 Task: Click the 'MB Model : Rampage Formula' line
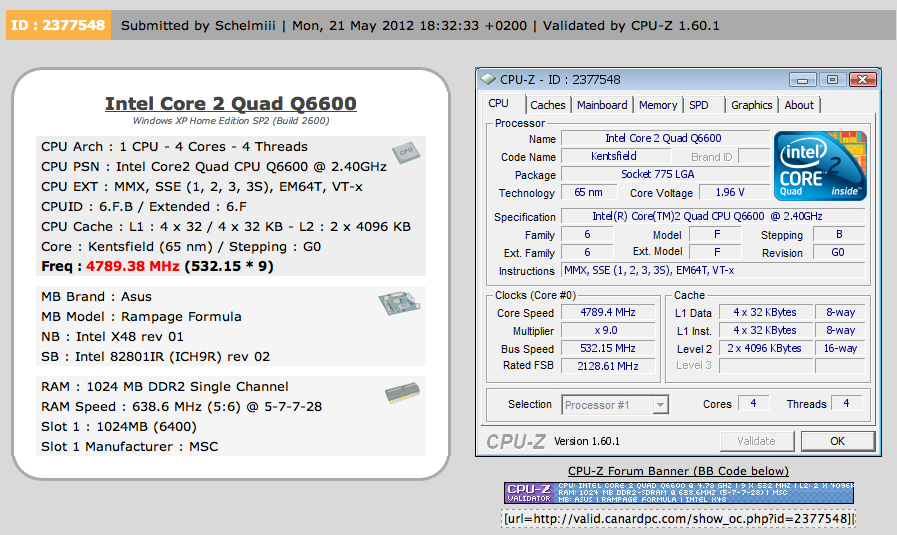[141, 316]
